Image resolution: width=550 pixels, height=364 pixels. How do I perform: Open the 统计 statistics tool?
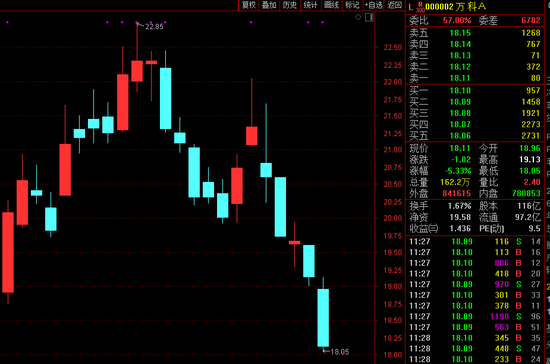coord(310,5)
